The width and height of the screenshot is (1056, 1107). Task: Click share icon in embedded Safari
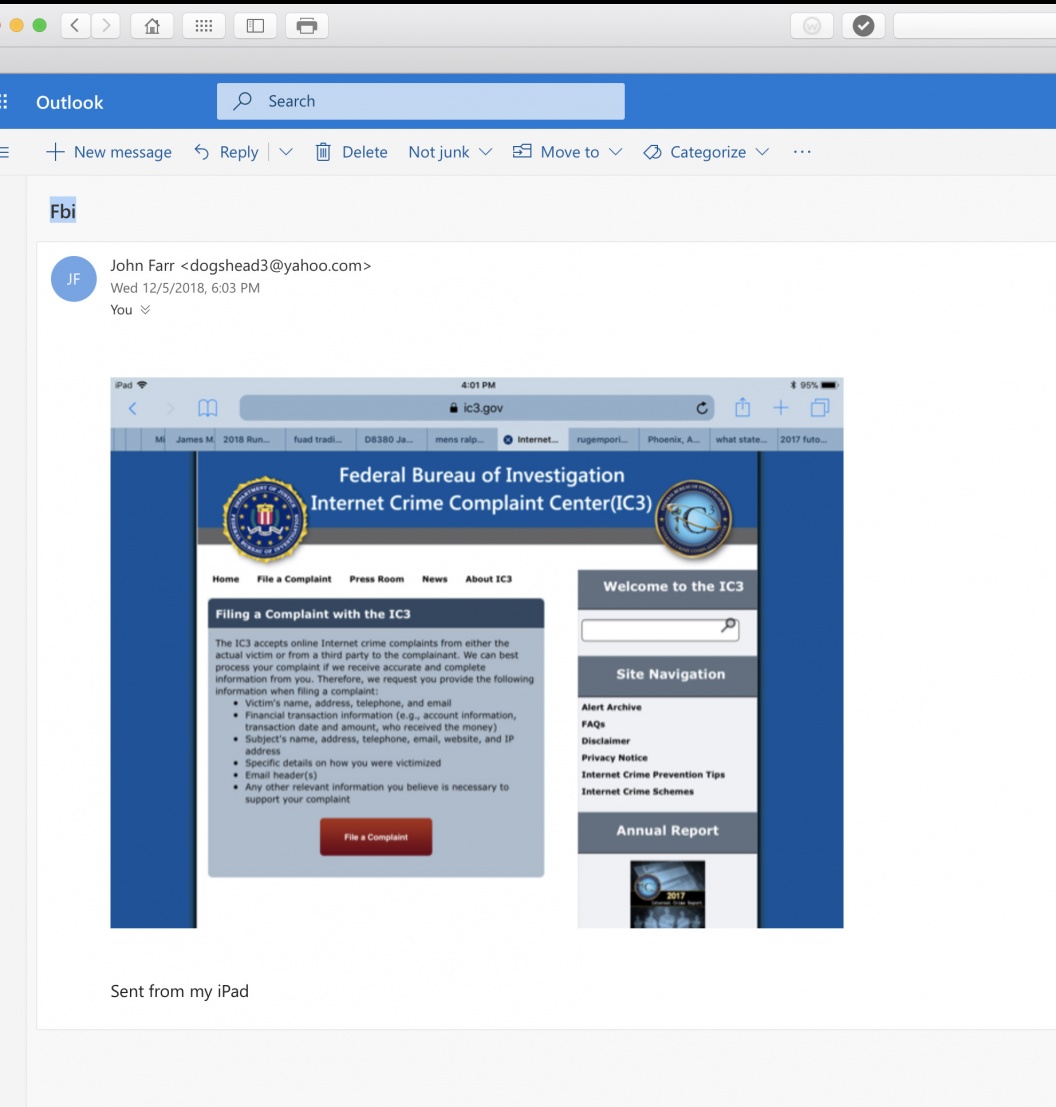tap(743, 407)
